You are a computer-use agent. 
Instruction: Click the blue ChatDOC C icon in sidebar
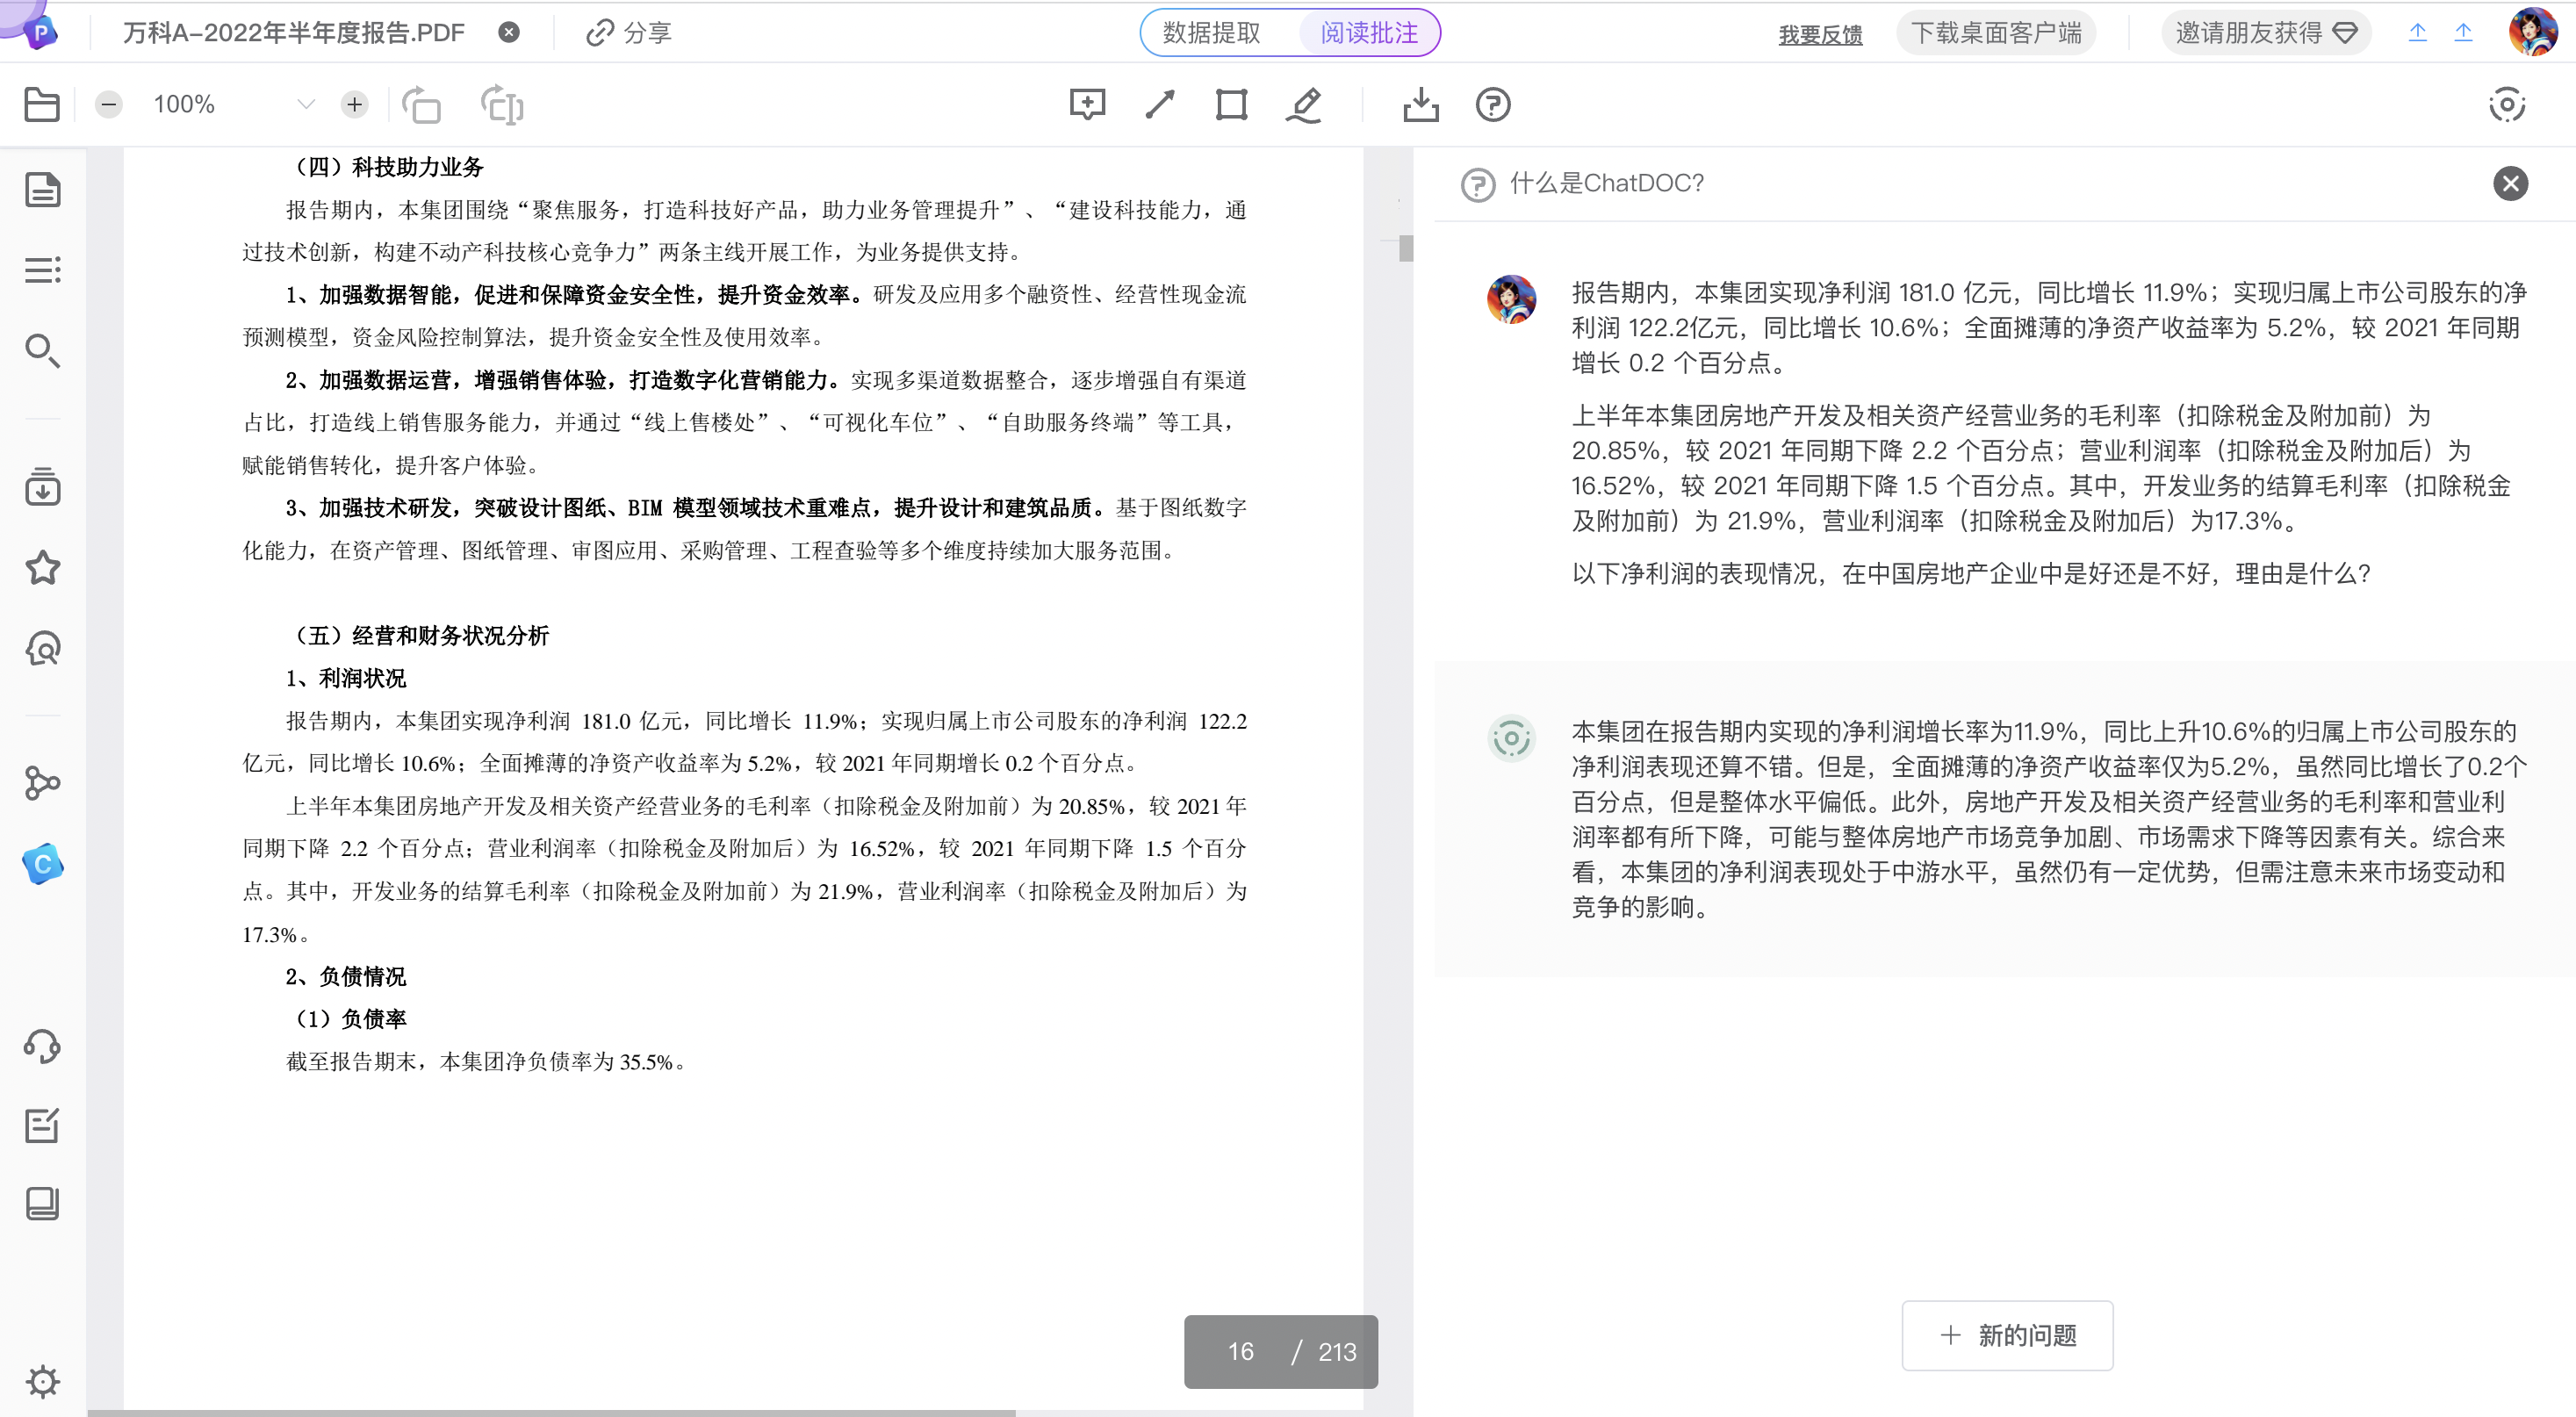click(x=42, y=864)
